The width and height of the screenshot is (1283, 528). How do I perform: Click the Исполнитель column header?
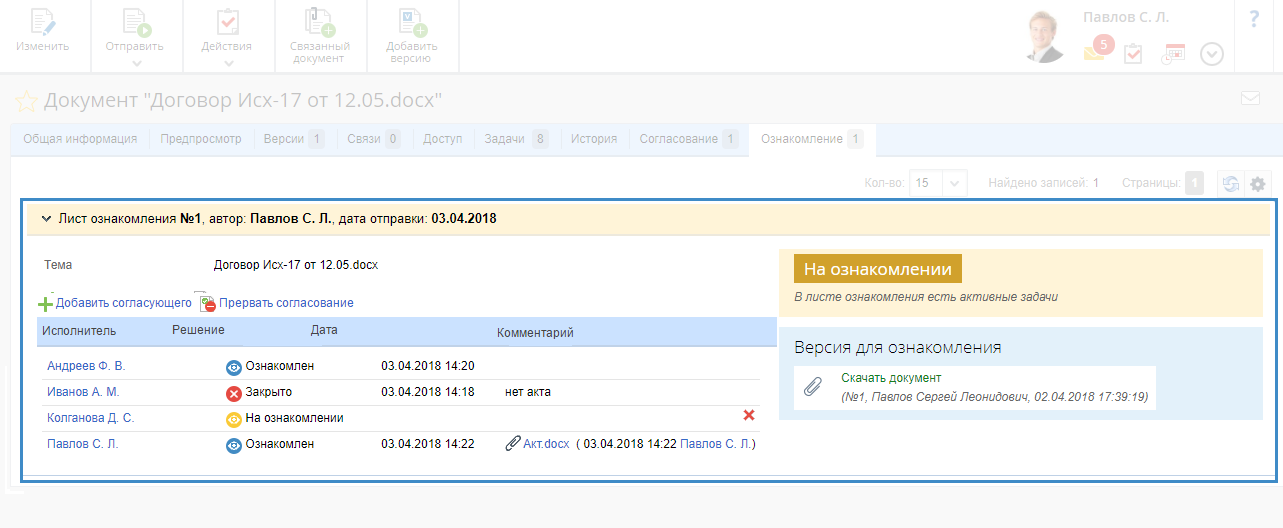(80, 331)
